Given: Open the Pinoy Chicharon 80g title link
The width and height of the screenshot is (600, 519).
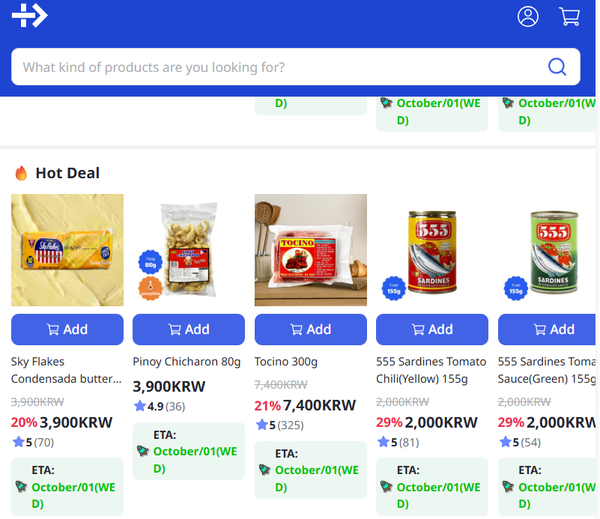Looking at the screenshot, I should pyautogui.click(x=187, y=361).
